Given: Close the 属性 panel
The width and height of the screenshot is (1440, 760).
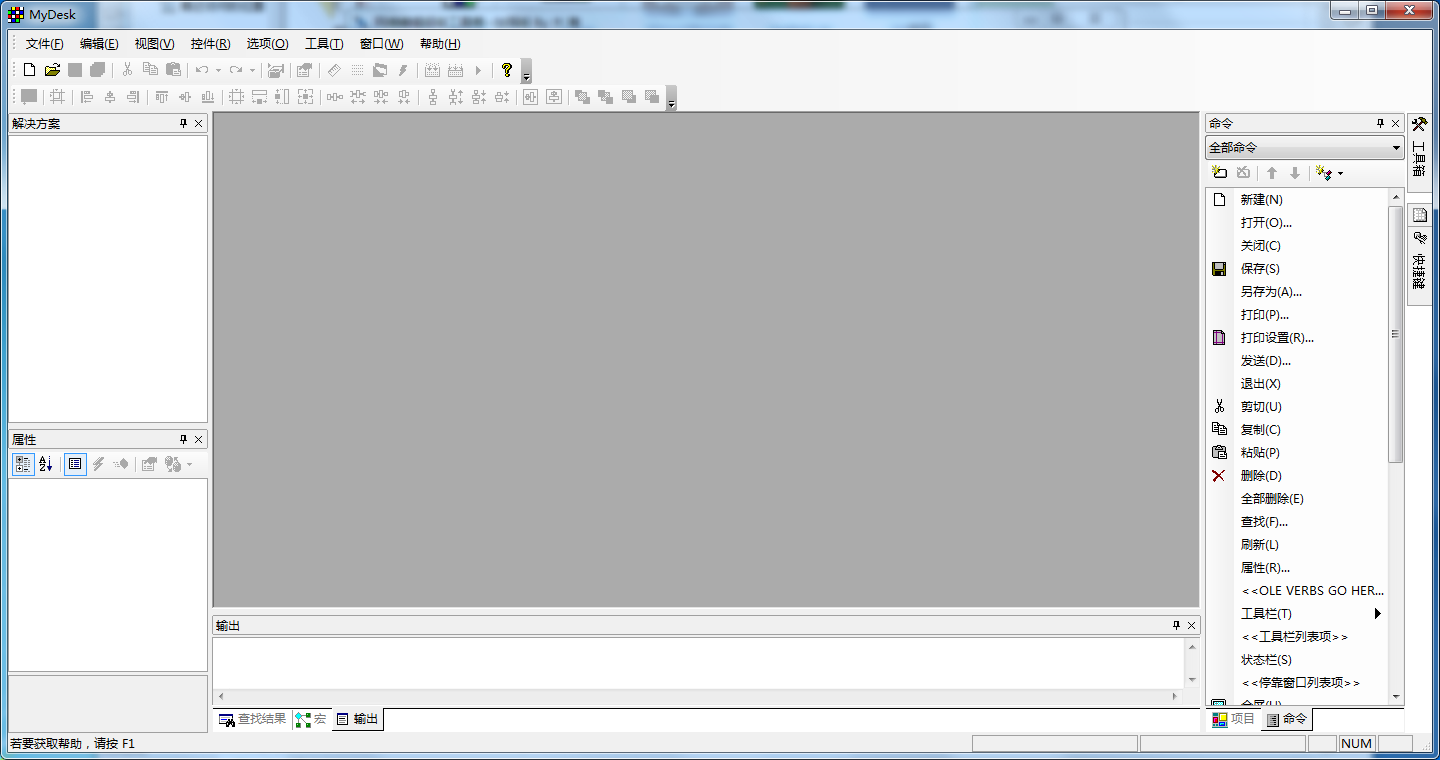Looking at the screenshot, I should pyautogui.click(x=198, y=439).
